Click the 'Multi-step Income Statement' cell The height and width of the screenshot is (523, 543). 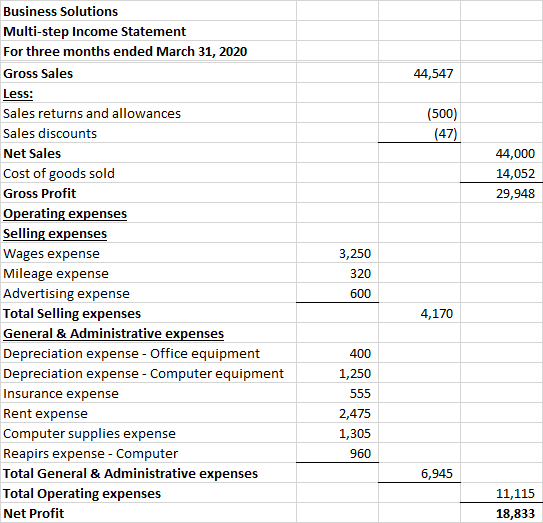pyautogui.click(x=95, y=32)
